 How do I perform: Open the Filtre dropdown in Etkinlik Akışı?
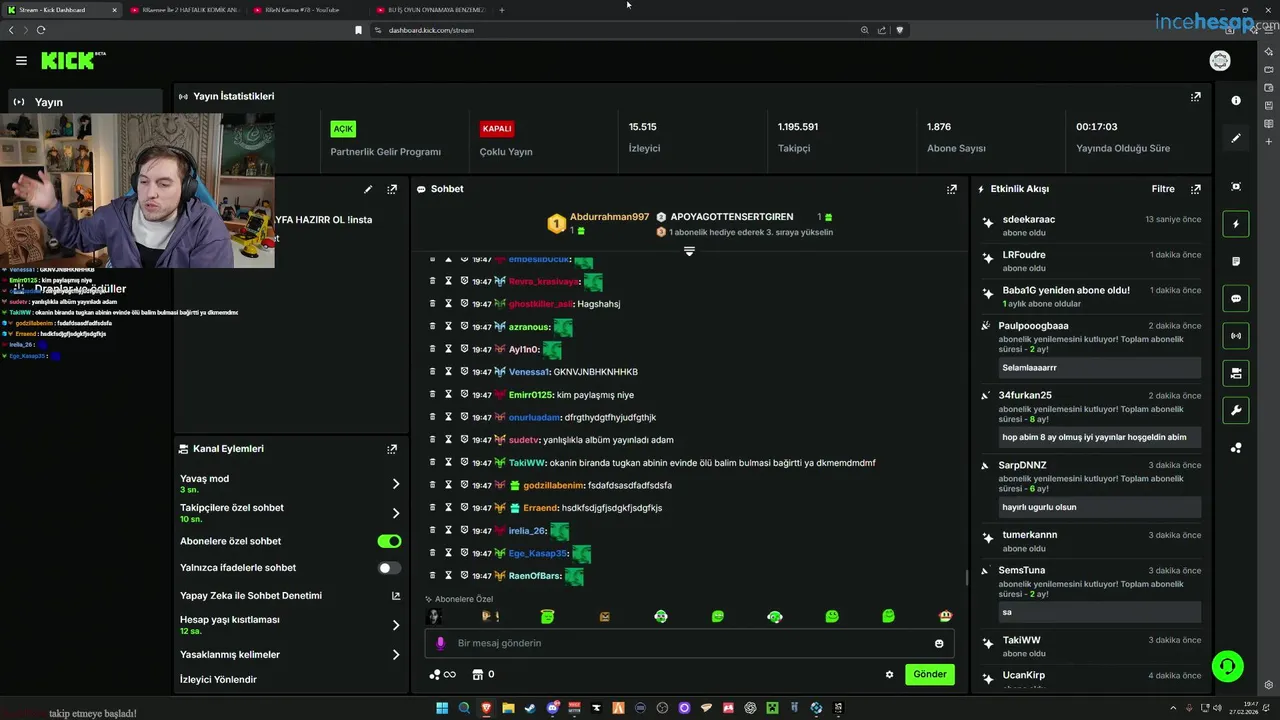click(x=1162, y=189)
